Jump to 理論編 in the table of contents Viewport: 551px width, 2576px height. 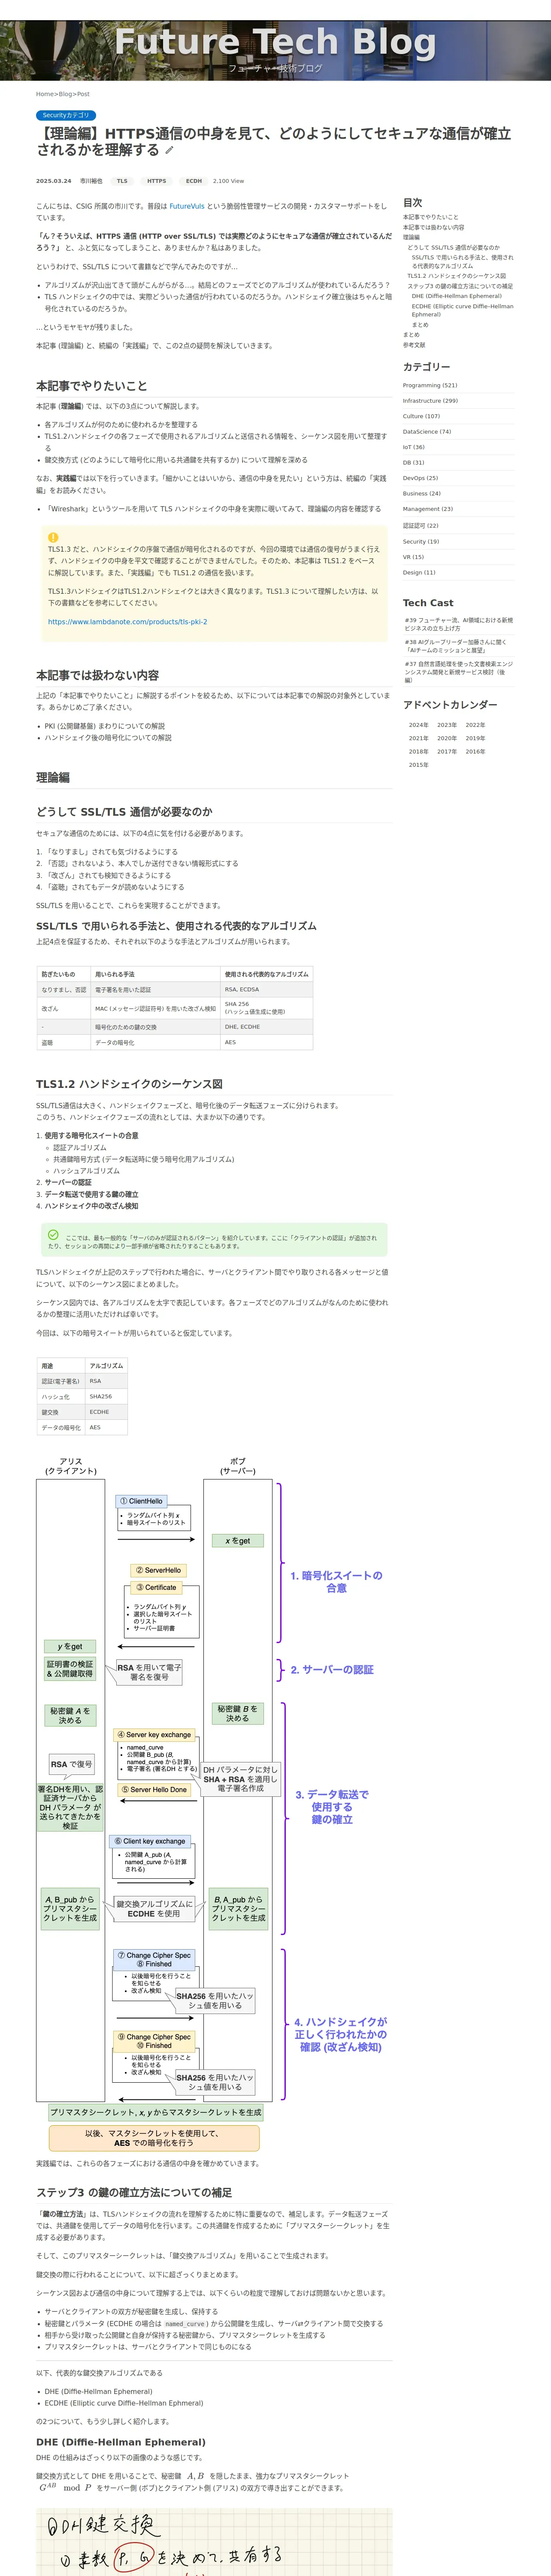tap(411, 237)
